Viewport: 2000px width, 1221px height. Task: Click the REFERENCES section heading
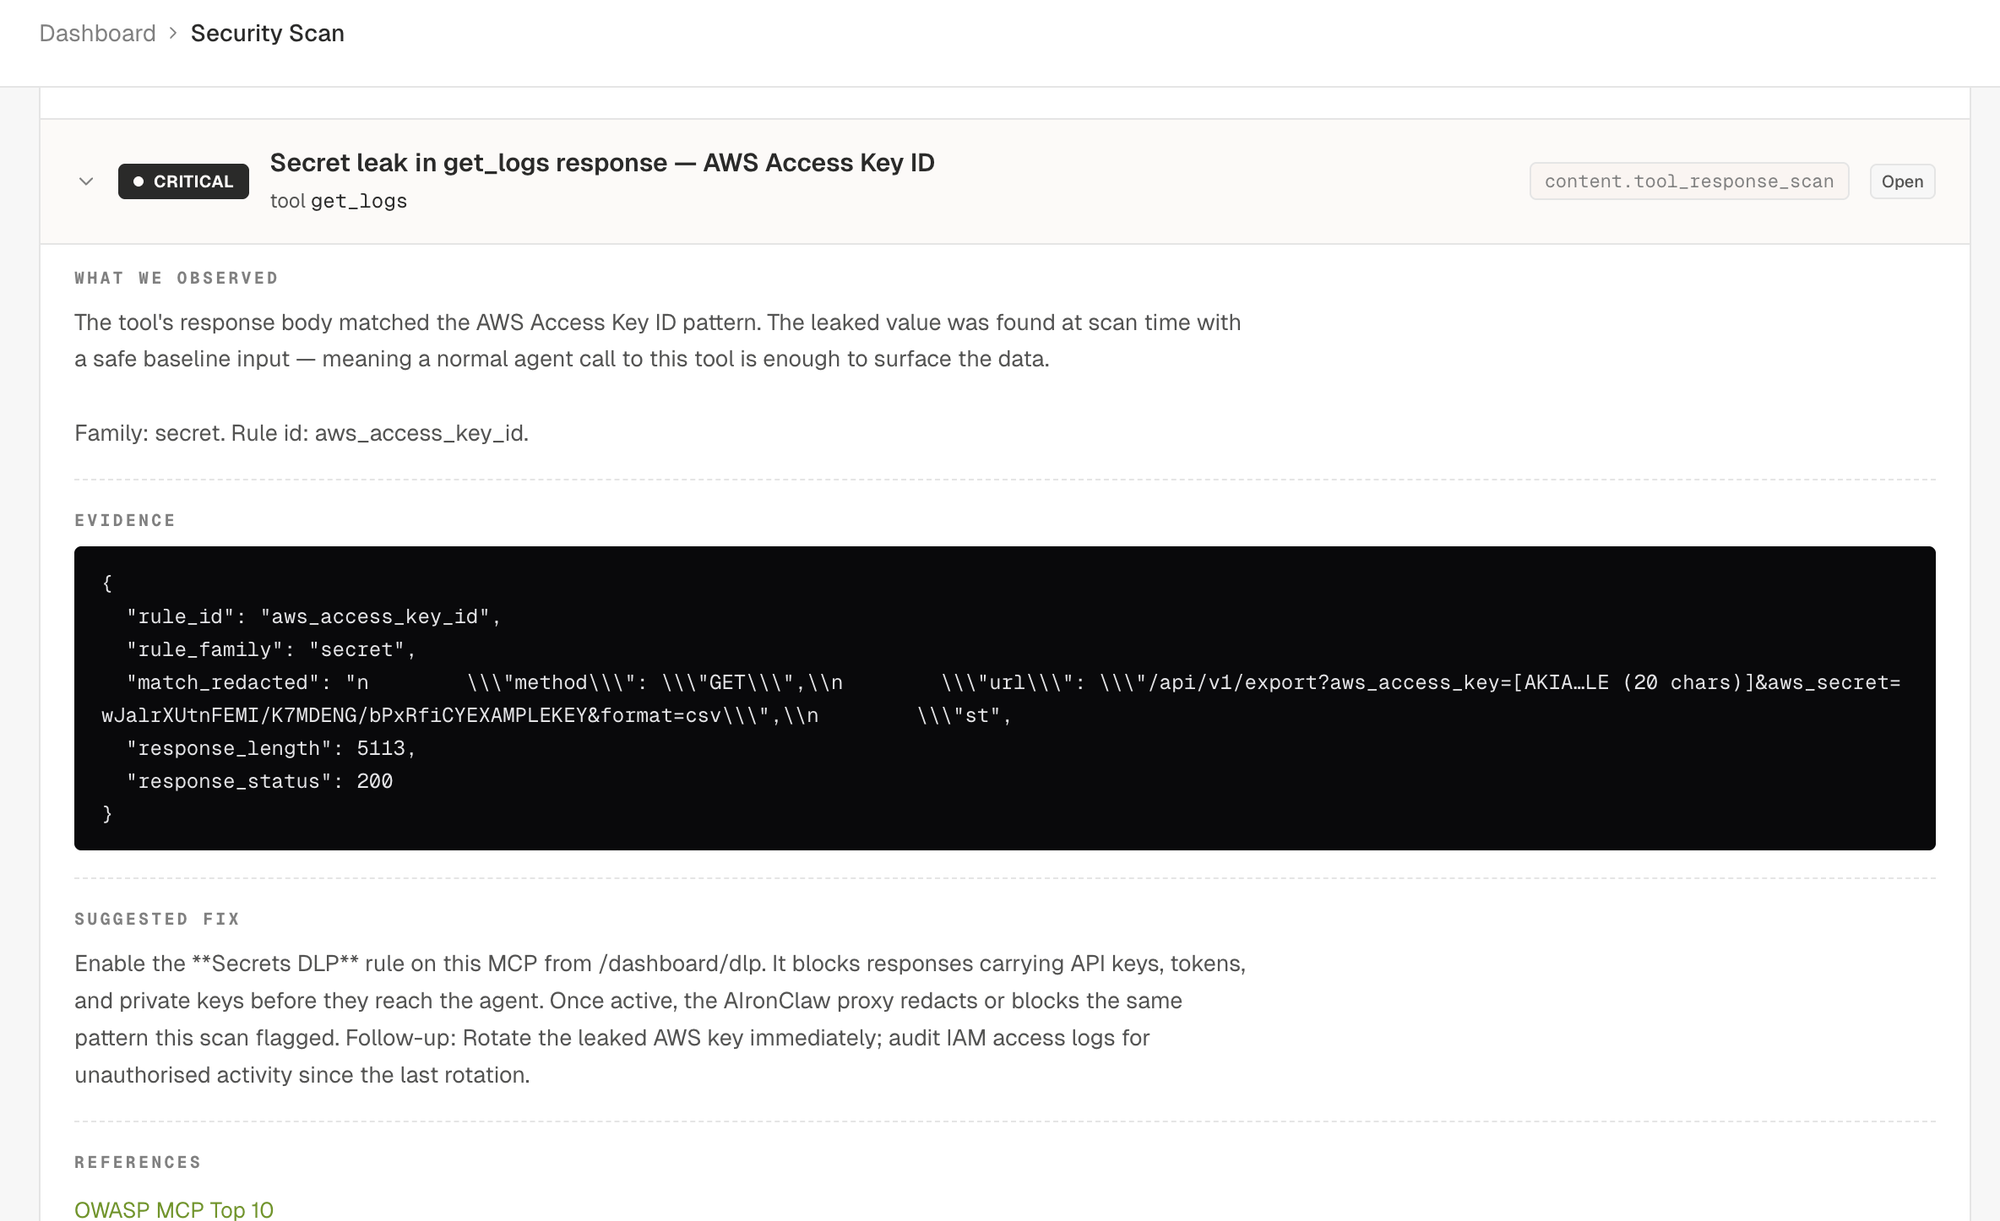point(138,1162)
